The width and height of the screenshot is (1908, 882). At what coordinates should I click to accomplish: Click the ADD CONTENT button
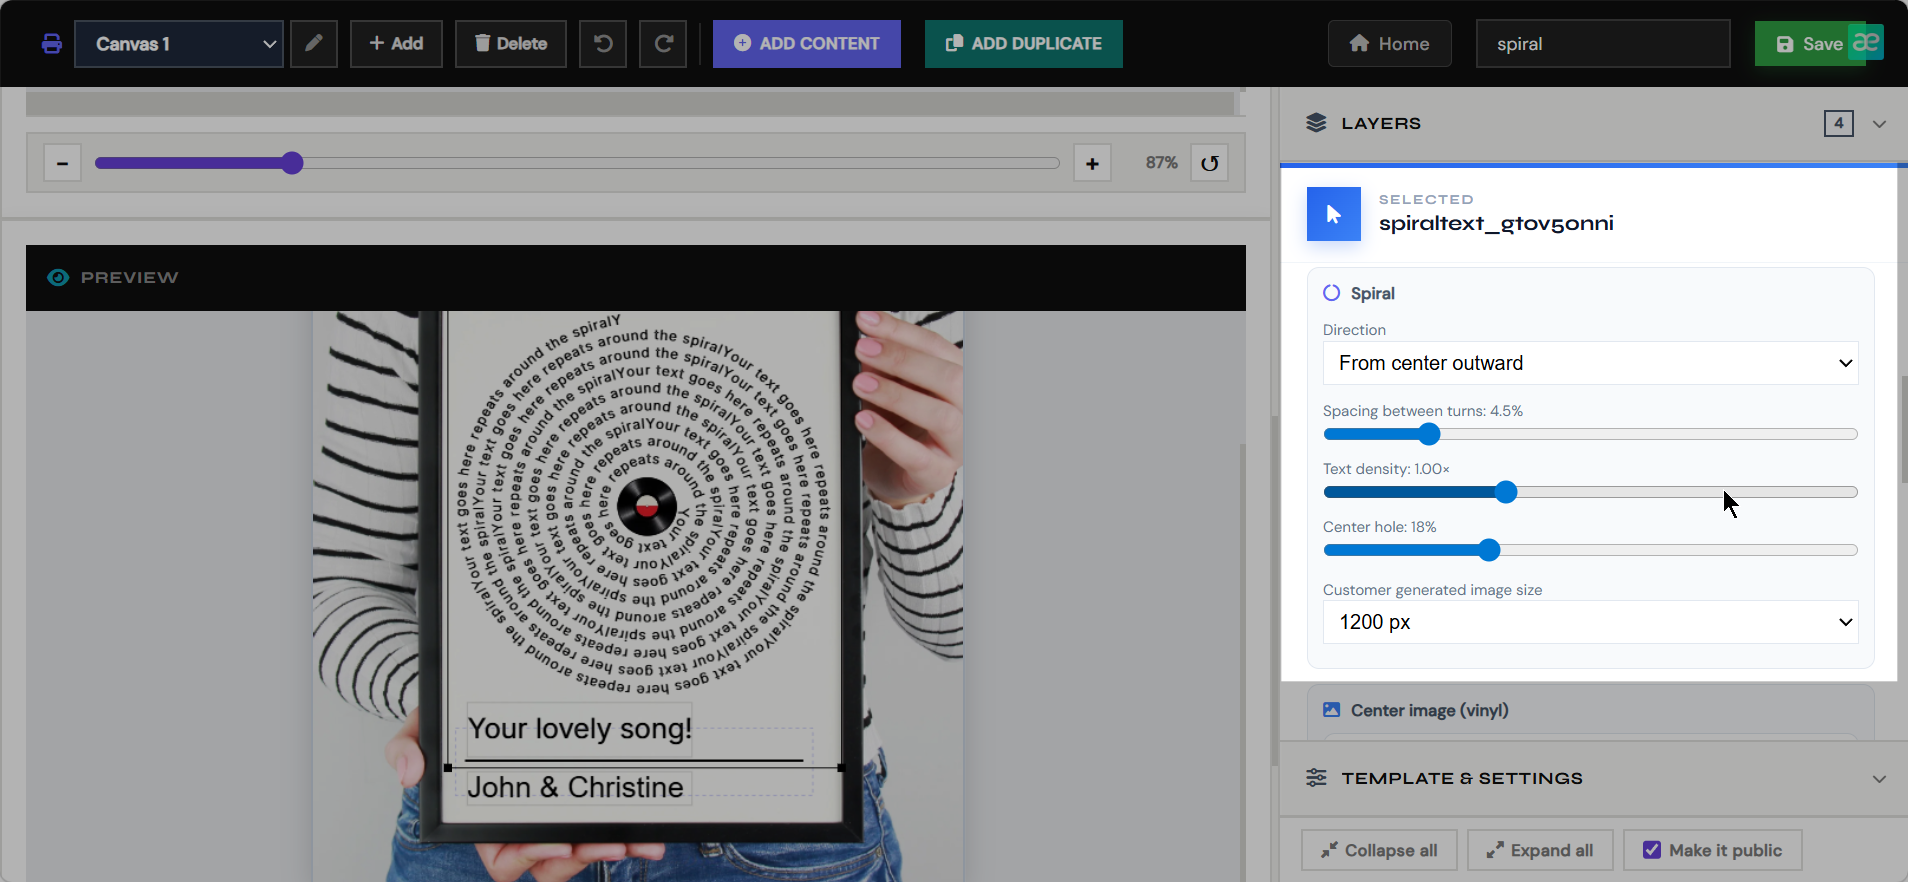tap(807, 44)
